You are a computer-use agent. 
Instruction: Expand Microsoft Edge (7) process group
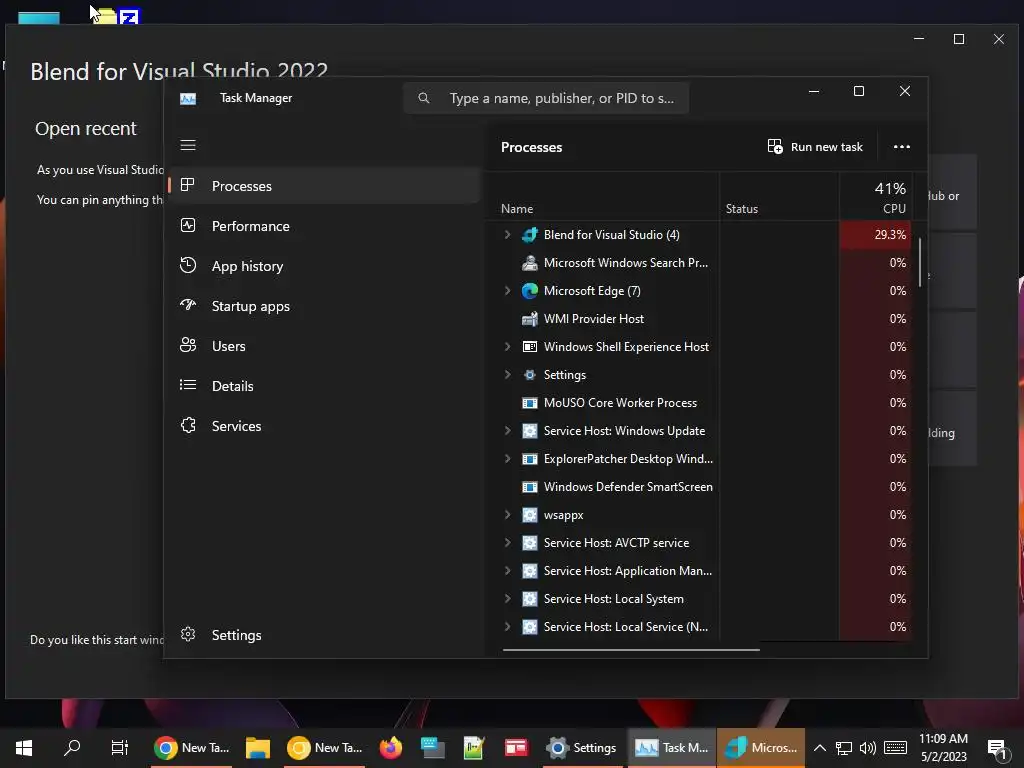pyautogui.click(x=507, y=291)
